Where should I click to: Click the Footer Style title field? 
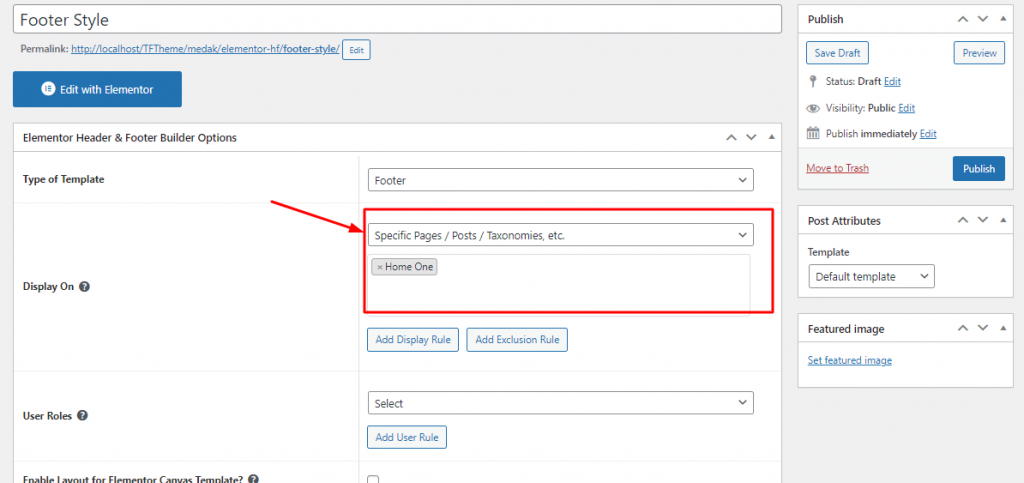397,20
